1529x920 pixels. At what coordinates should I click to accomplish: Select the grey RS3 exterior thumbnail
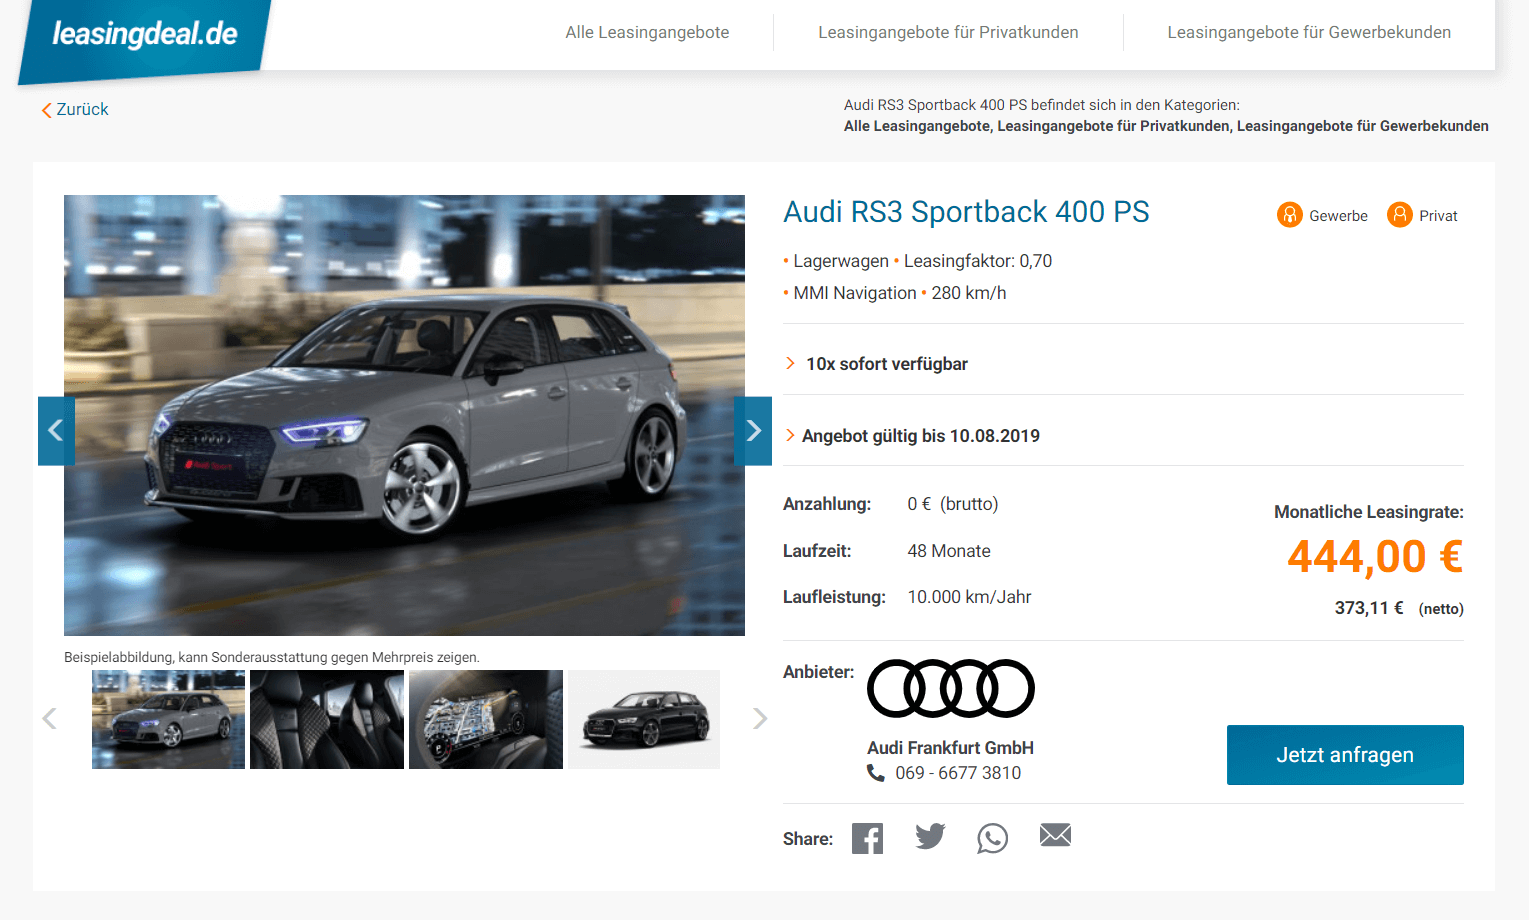(168, 719)
